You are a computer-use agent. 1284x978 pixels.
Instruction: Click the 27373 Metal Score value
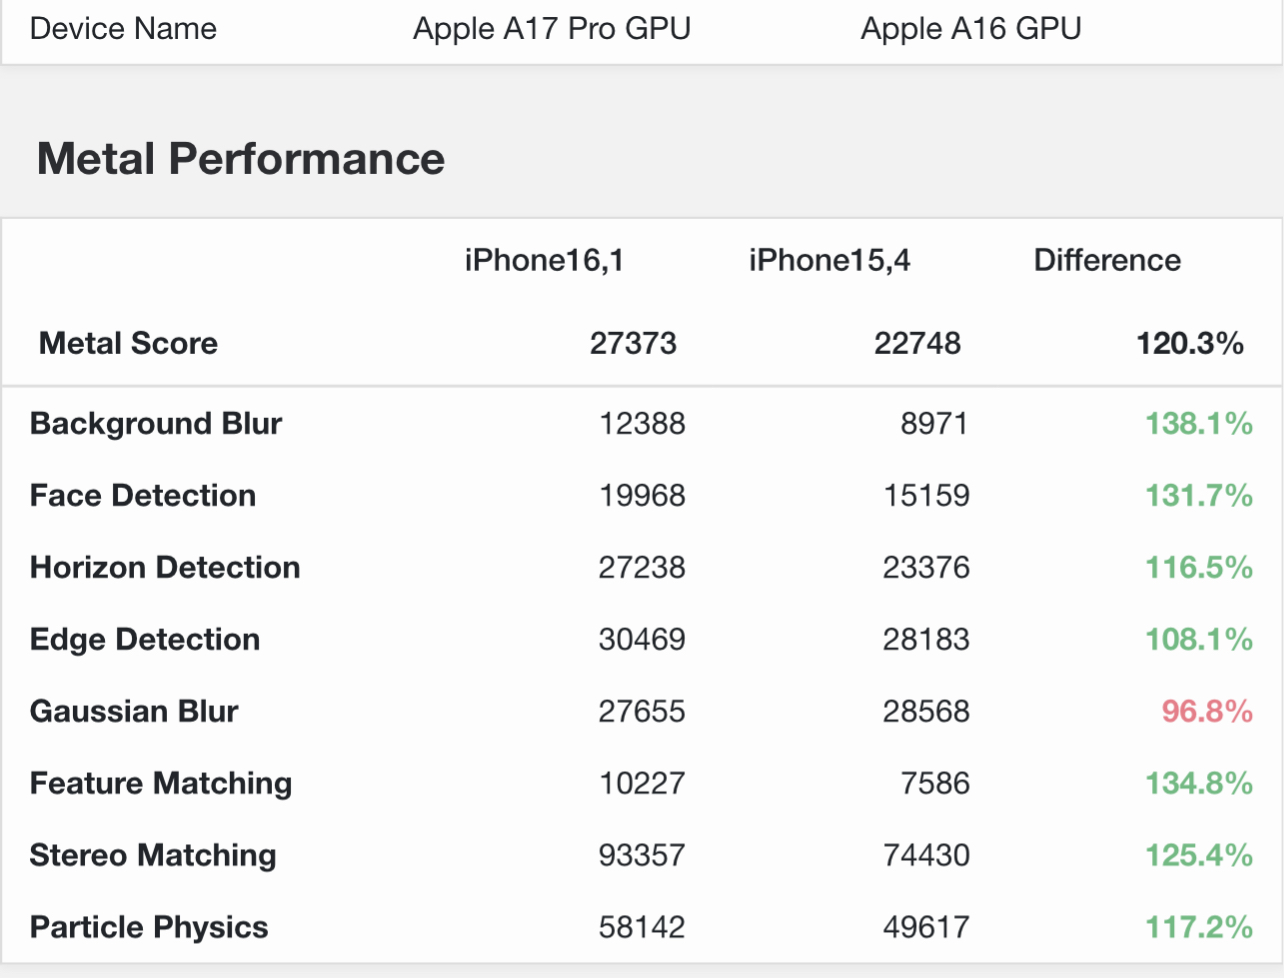tap(633, 343)
